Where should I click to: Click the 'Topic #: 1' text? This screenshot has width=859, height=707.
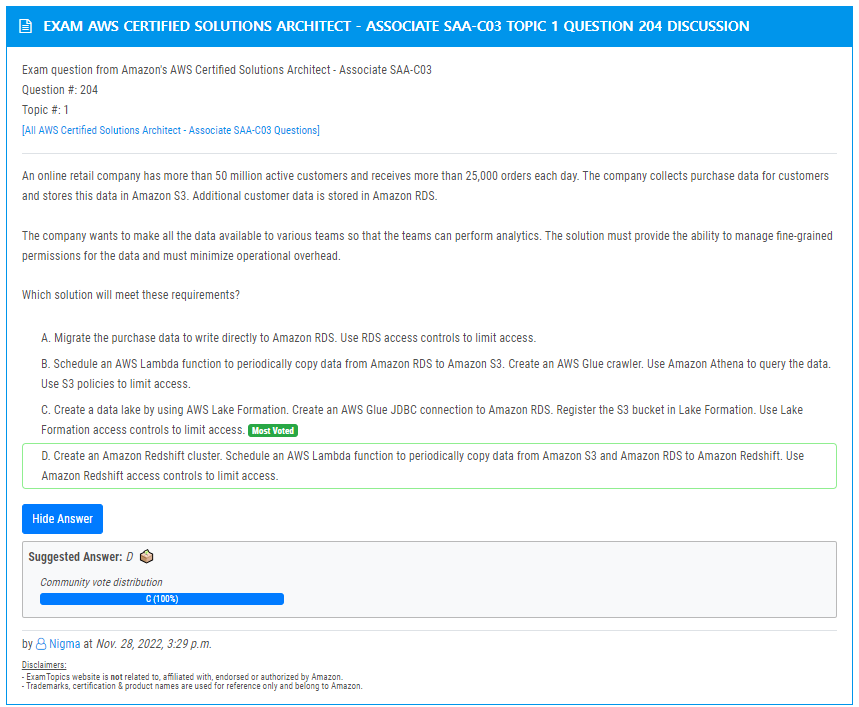pyautogui.click(x=45, y=110)
